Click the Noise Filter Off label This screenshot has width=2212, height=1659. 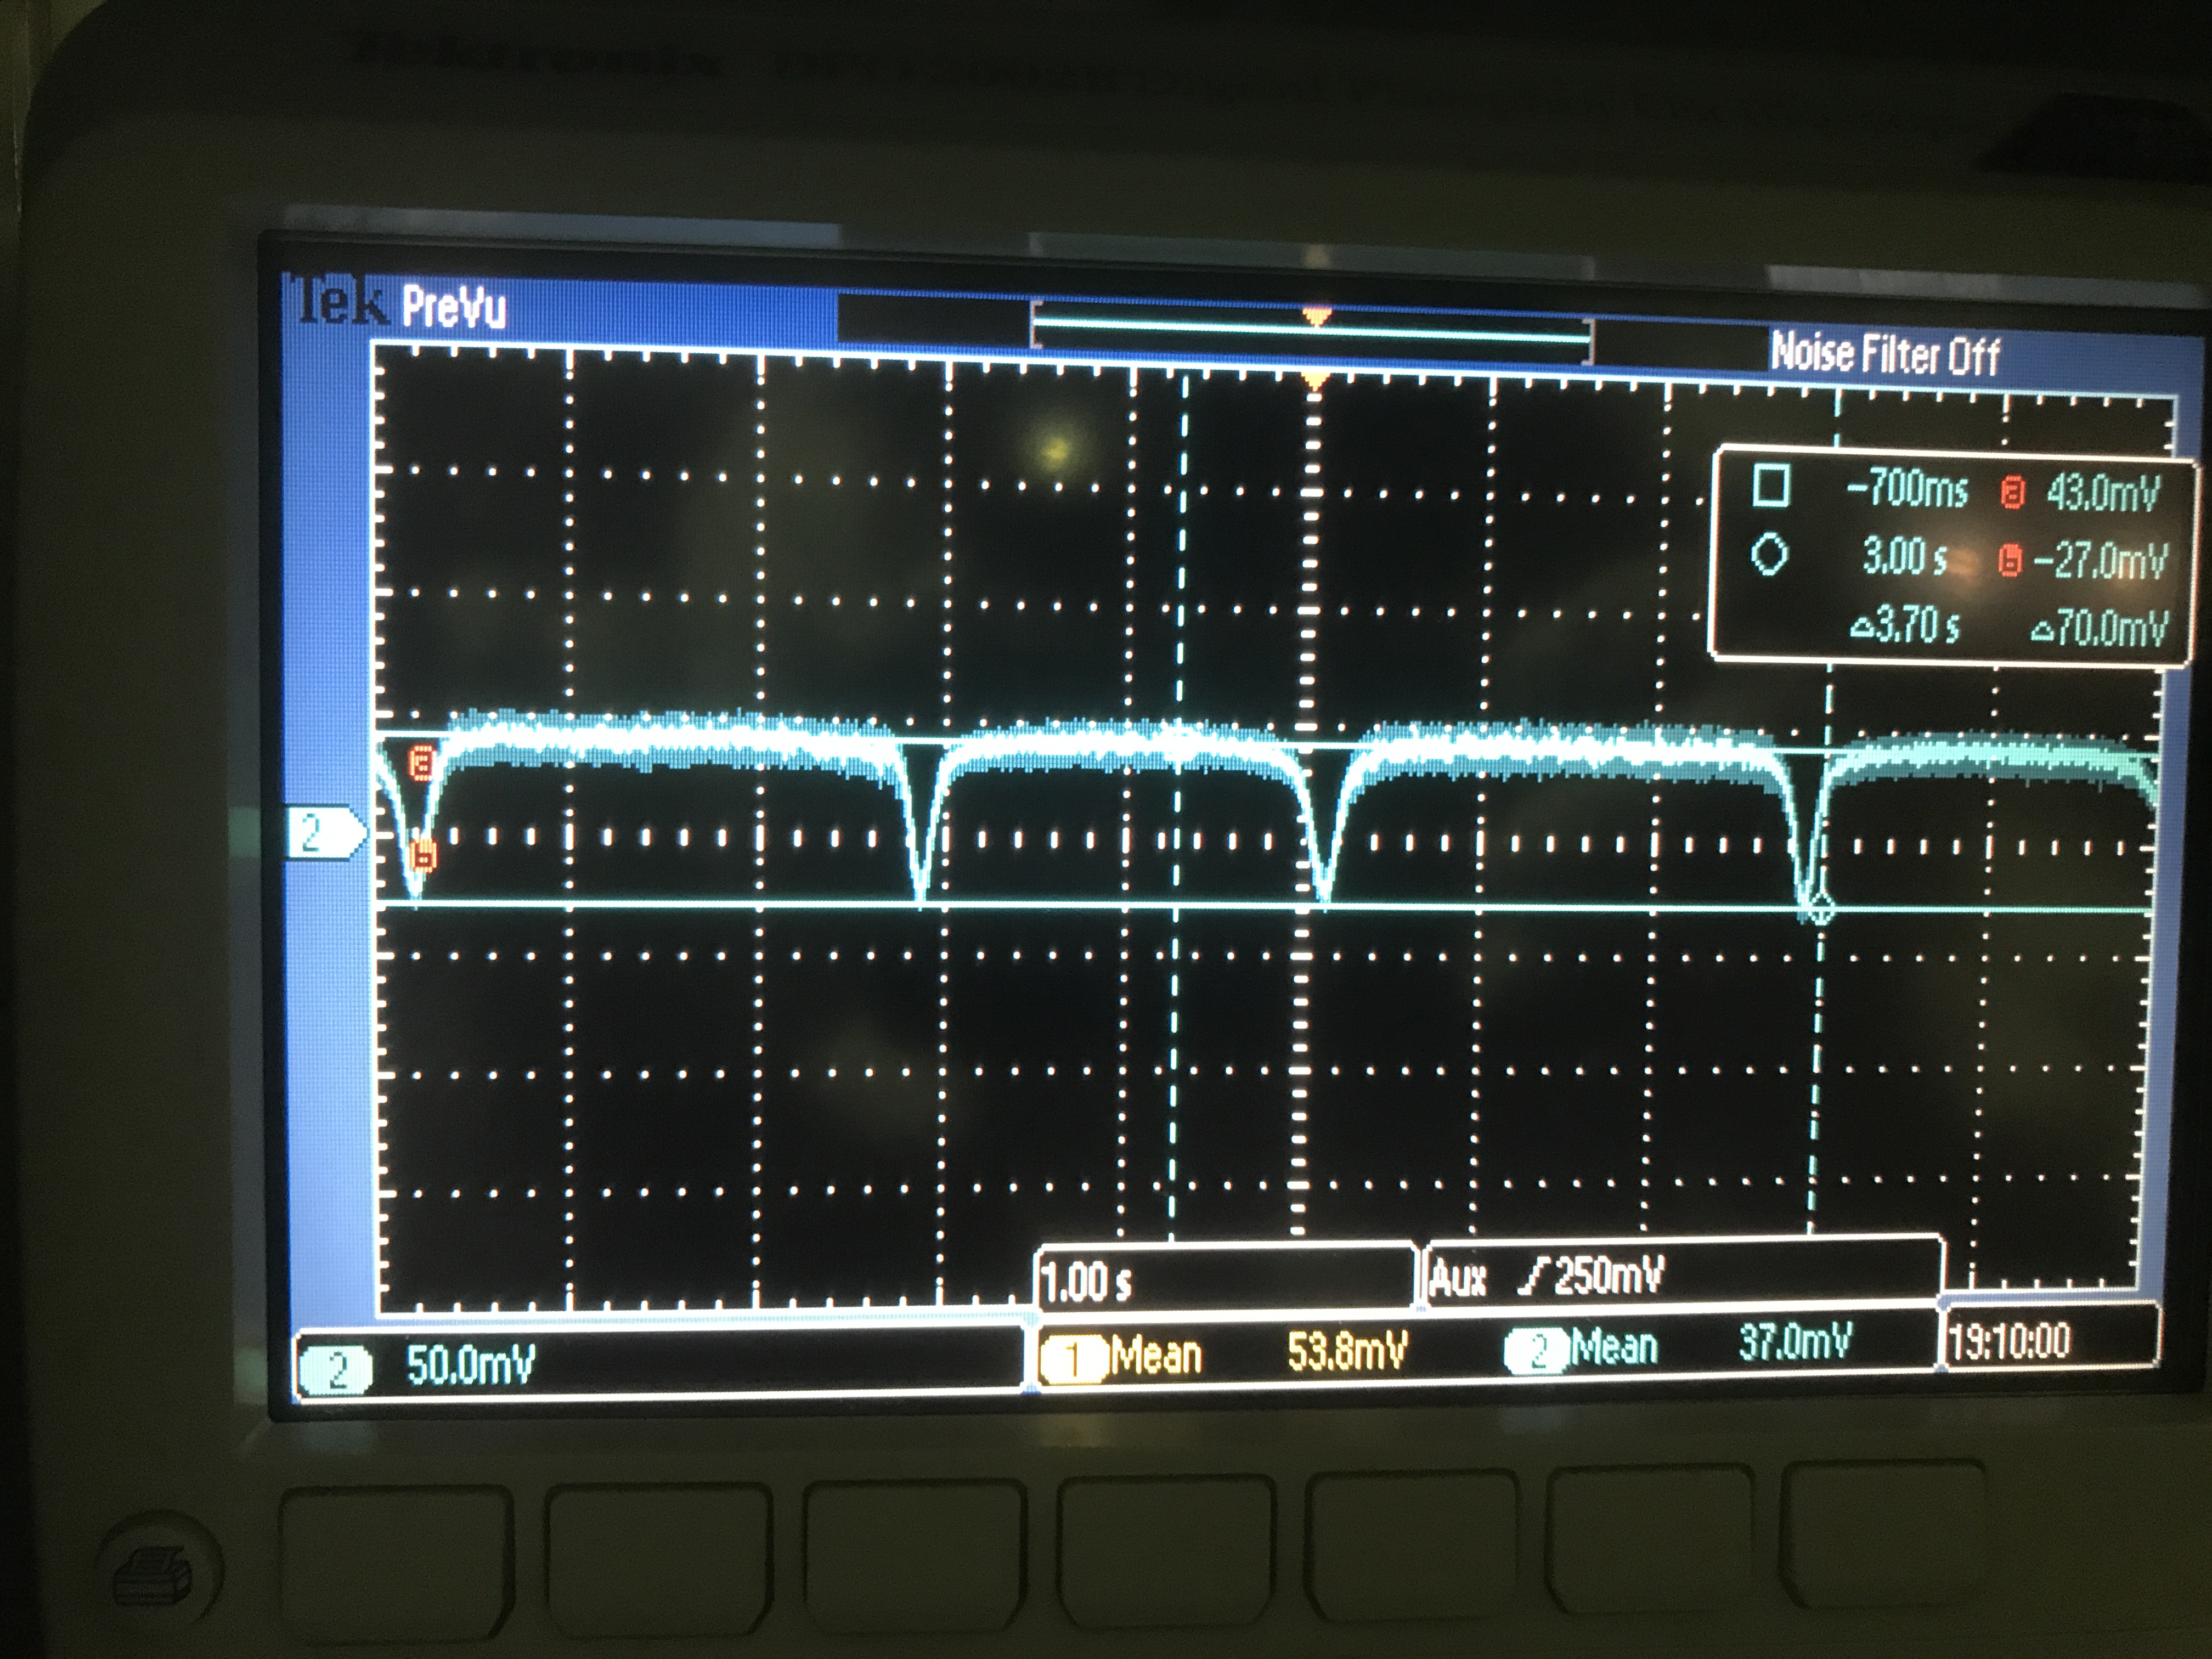click(x=1885, y=354)
